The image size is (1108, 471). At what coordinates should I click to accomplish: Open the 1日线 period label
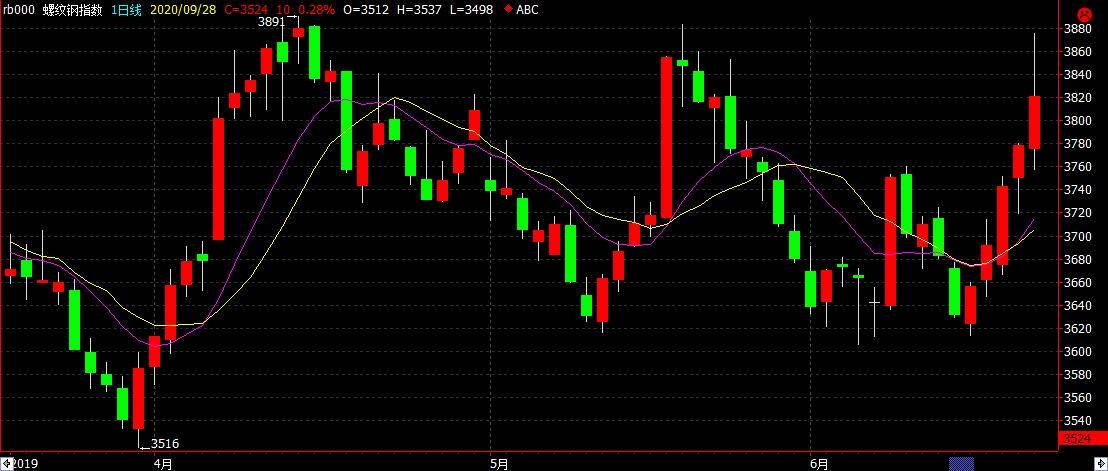126,10
